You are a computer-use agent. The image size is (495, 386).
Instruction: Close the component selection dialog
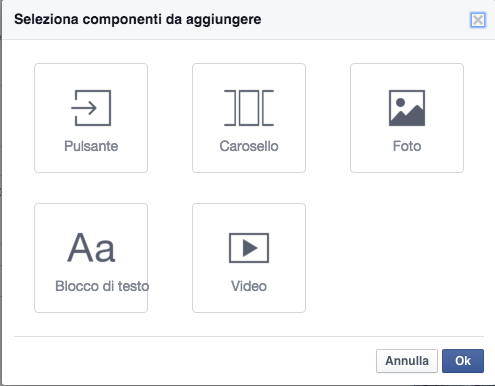478,20
